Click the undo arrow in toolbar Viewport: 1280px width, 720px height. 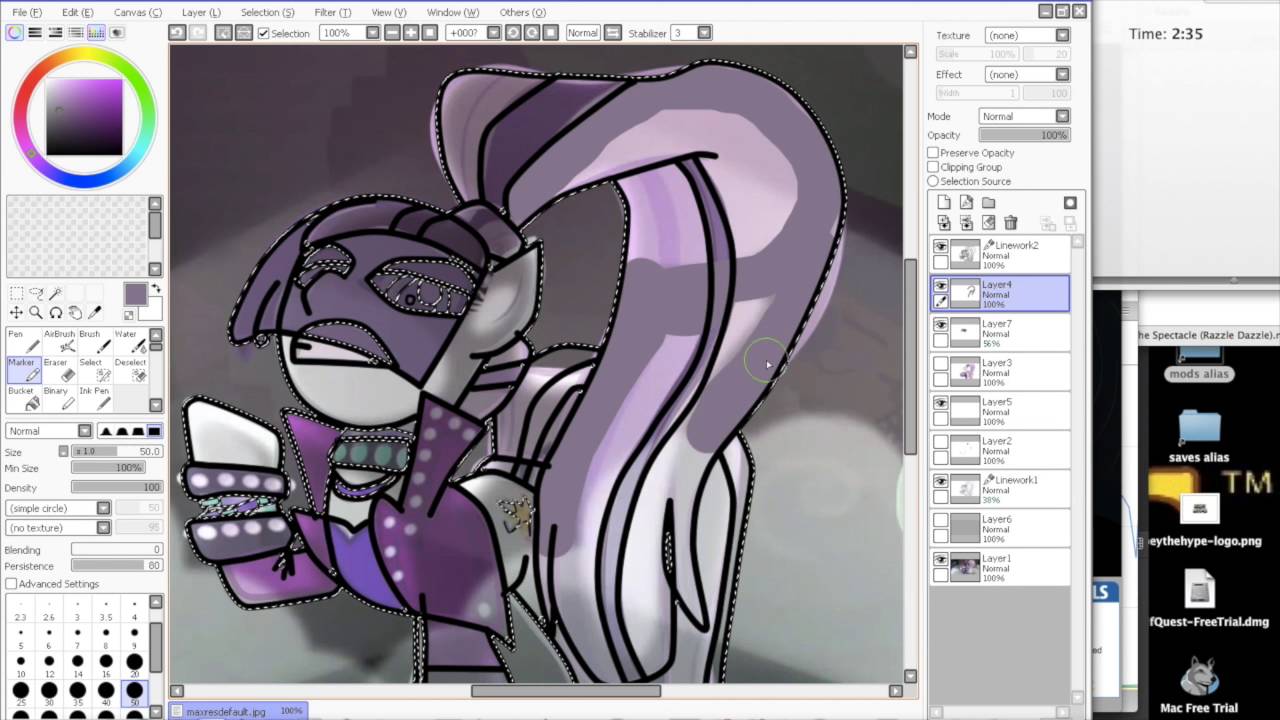tap(177, 33)
